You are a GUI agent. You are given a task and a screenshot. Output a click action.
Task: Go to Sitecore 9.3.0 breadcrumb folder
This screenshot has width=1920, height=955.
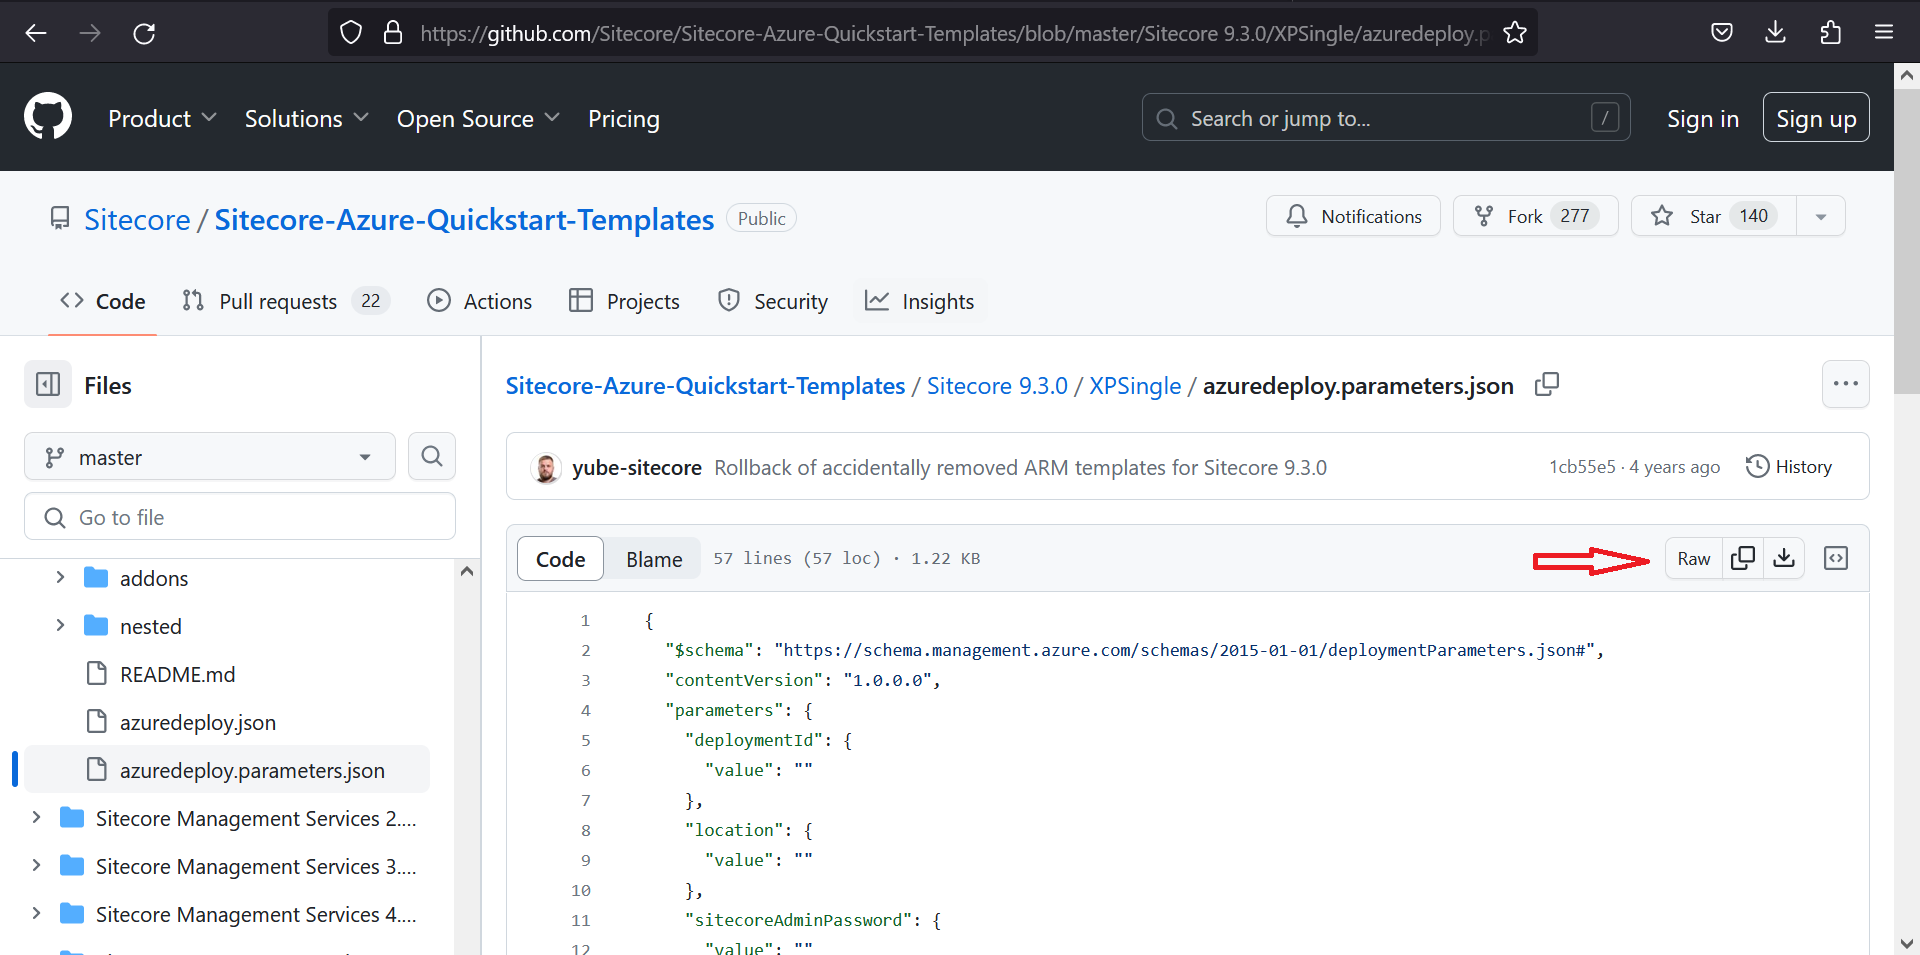pos(997,386)
